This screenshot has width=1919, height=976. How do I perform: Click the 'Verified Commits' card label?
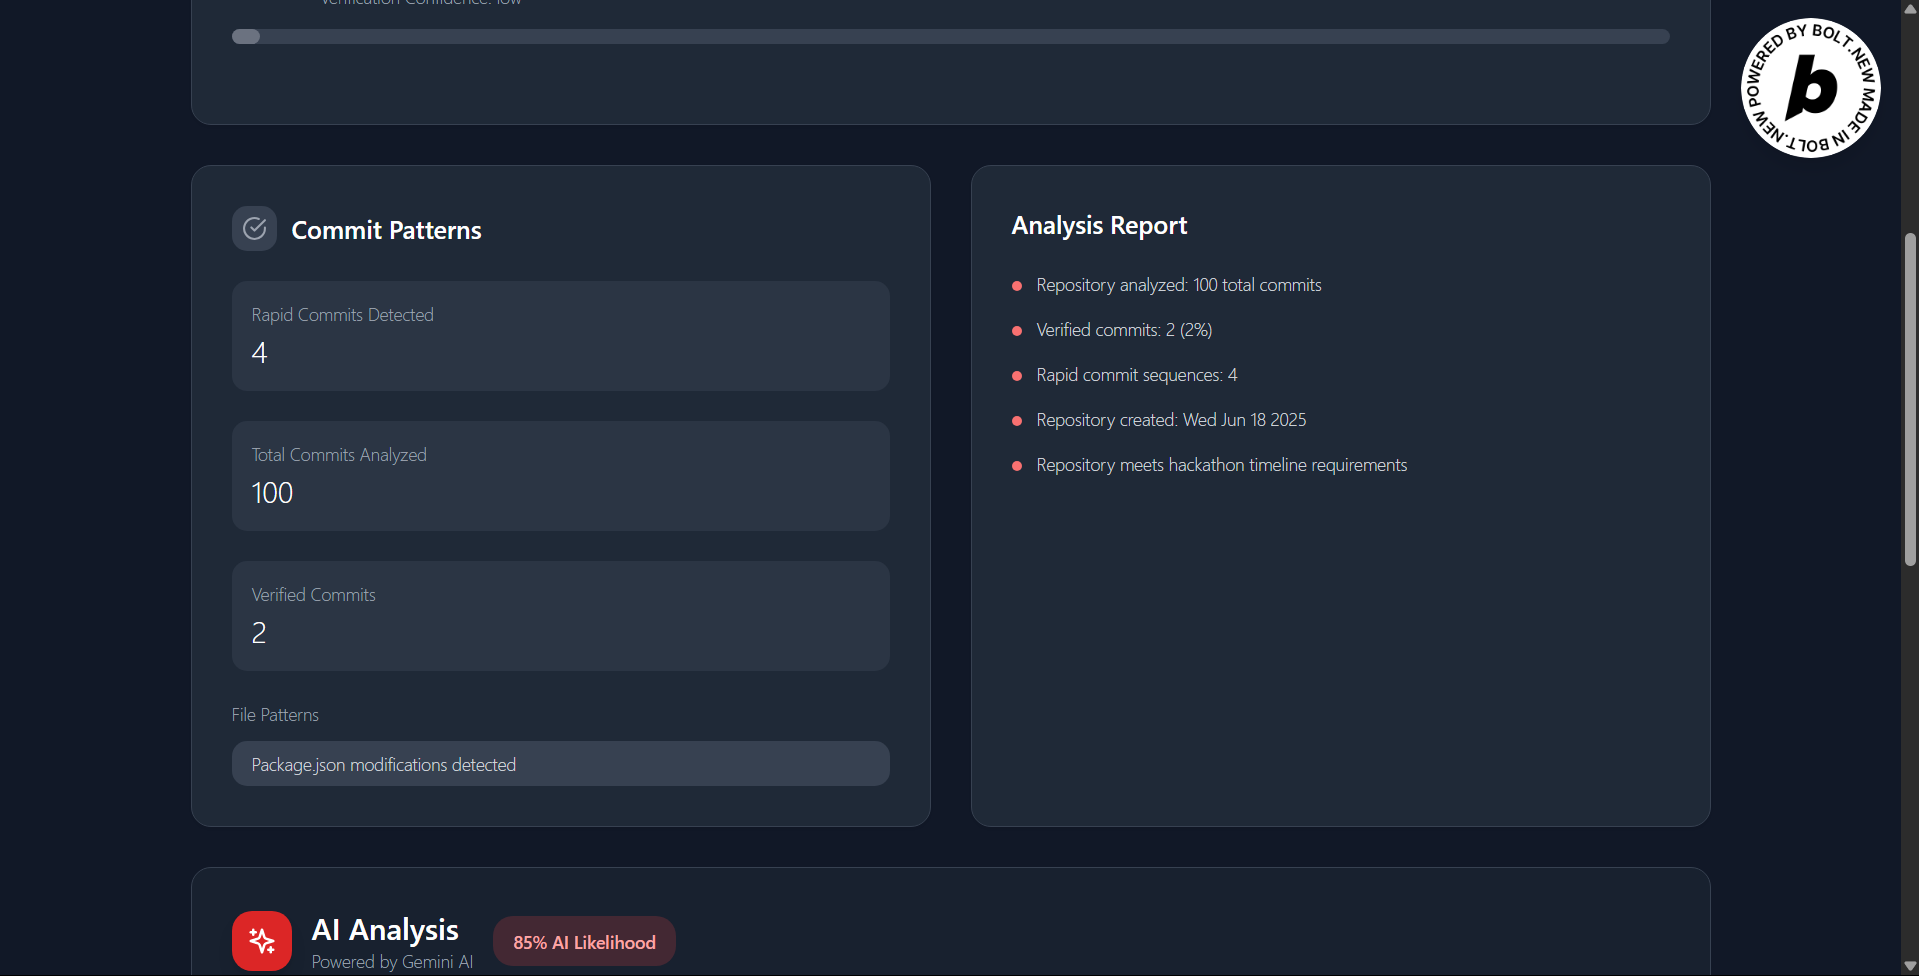pyautogui.click(x=313, y=595)
